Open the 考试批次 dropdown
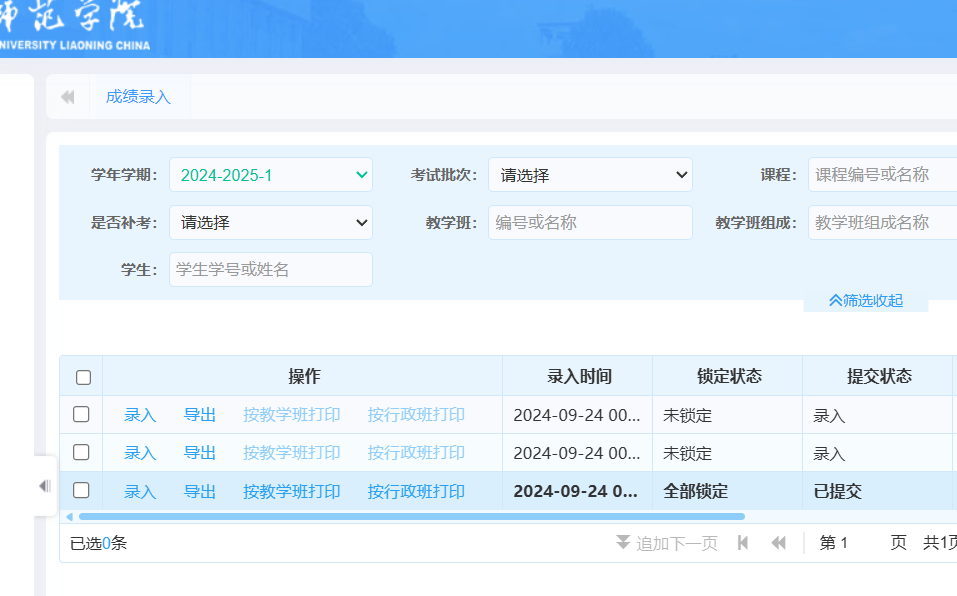Image resolution: width=957 pixels, height=596 pixels. point(590,175)
